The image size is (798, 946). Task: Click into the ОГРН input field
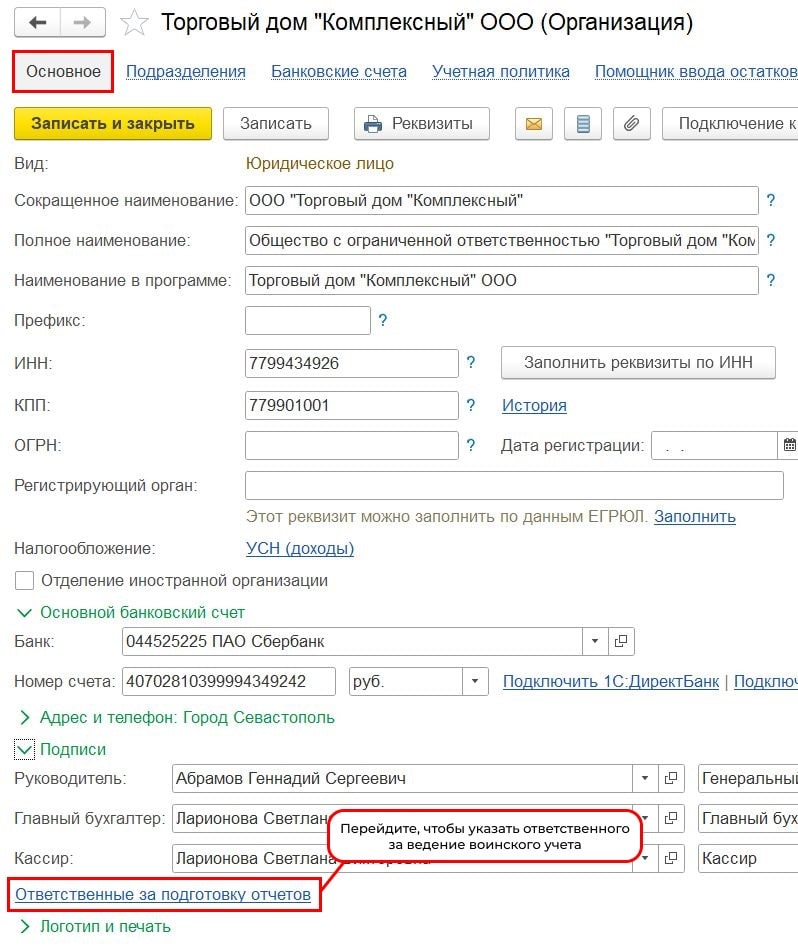coord(351,445)
